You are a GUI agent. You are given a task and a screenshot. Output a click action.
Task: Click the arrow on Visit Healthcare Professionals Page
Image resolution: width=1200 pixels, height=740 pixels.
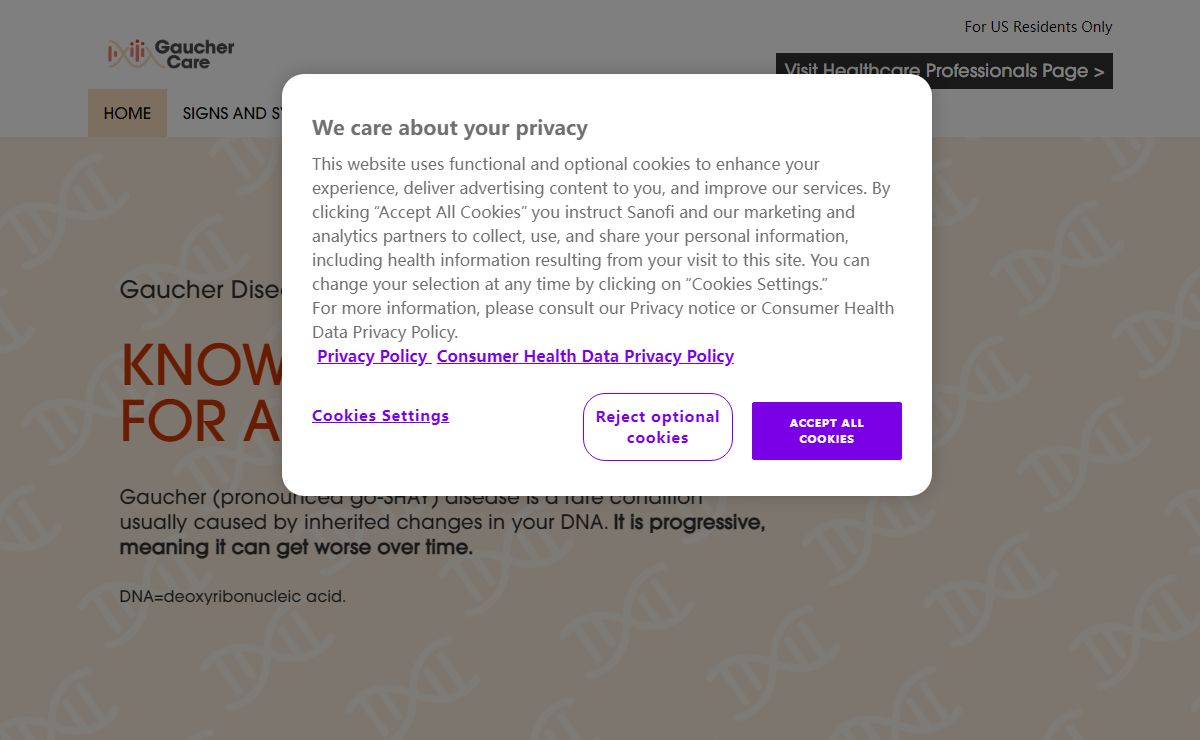[1098, 71]
